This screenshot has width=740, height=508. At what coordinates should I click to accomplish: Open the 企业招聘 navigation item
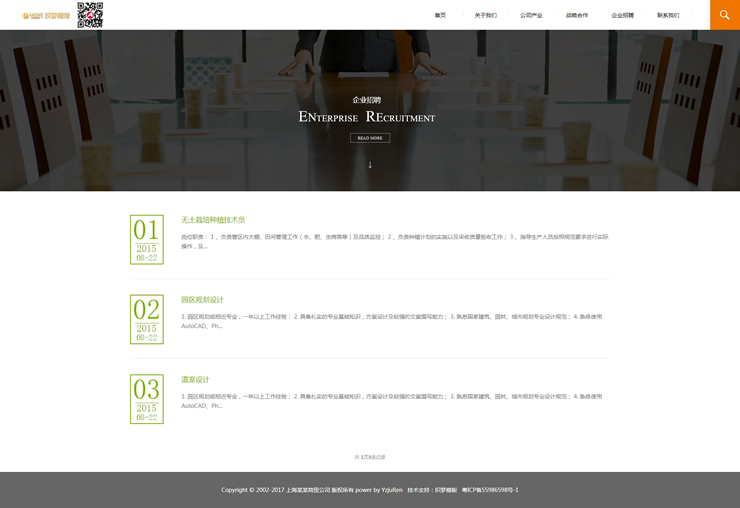coord(622,16)
